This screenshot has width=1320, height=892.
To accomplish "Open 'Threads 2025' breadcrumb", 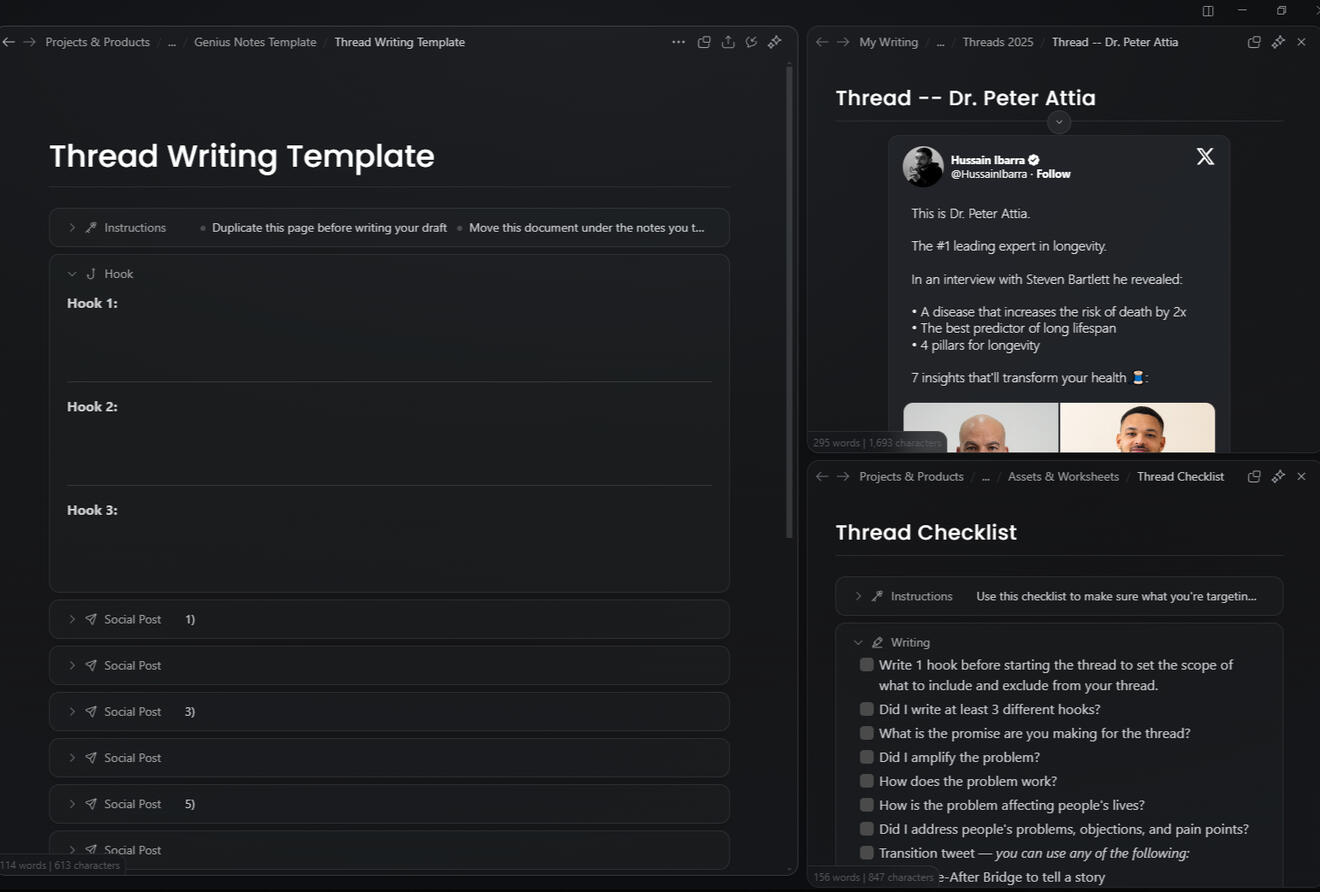I will (998, 42).
